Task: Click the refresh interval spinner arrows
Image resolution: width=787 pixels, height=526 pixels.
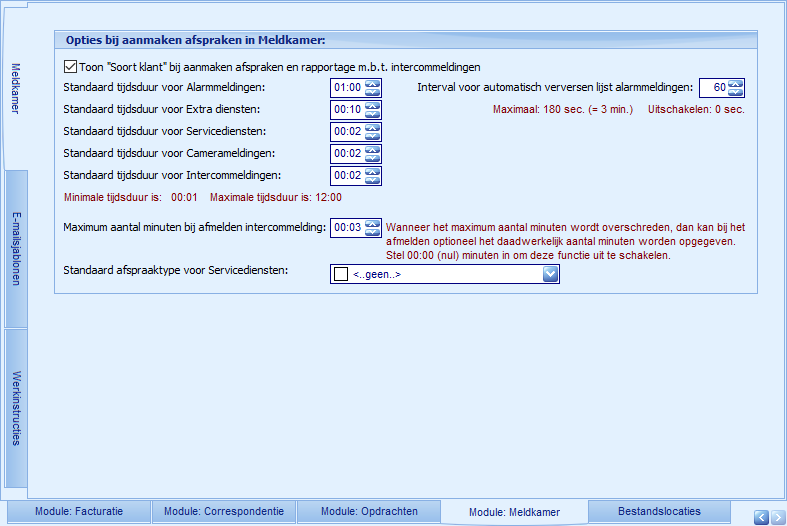Action: [735, 88]
